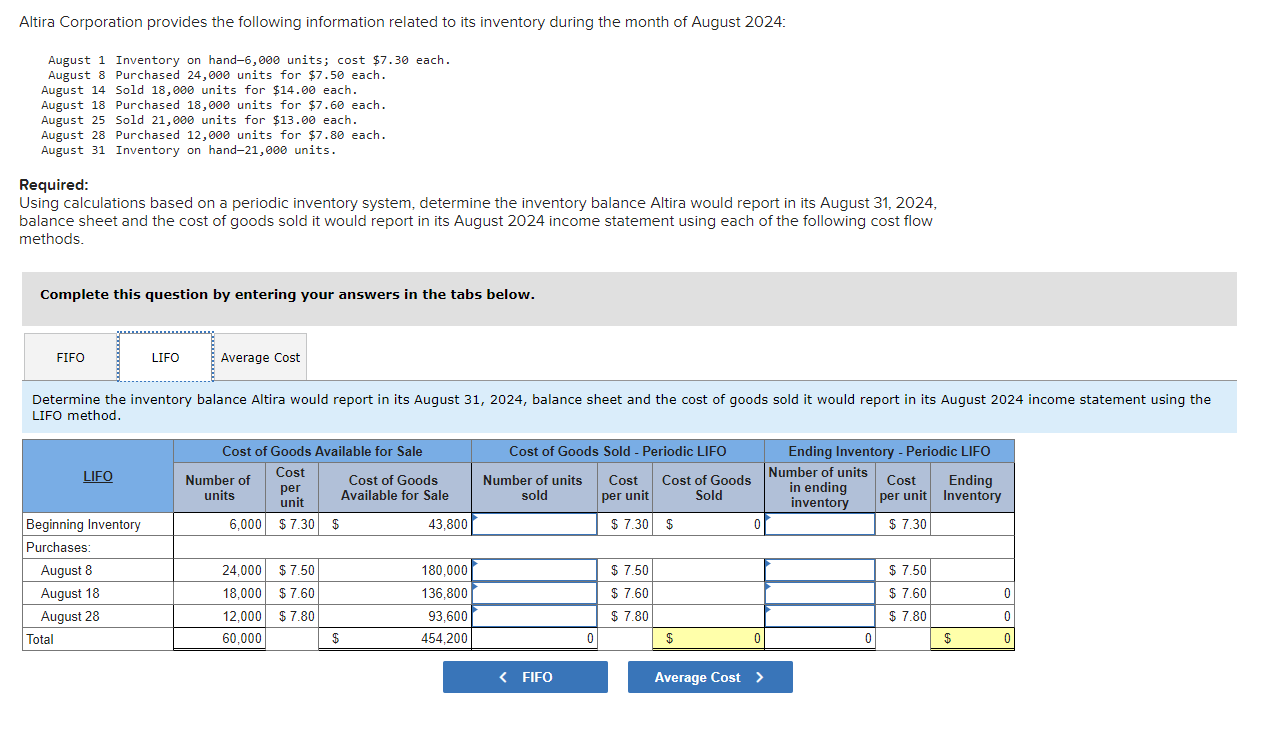1278x753 pixels.
Task: Click the August 8 row label
Action: coord(98,570)
